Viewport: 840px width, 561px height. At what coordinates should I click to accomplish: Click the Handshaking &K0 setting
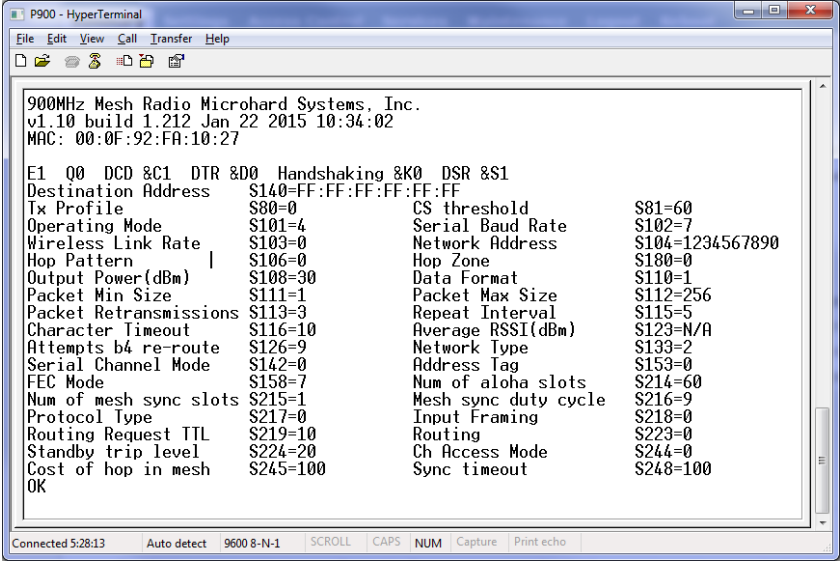[x=350, y=174]
